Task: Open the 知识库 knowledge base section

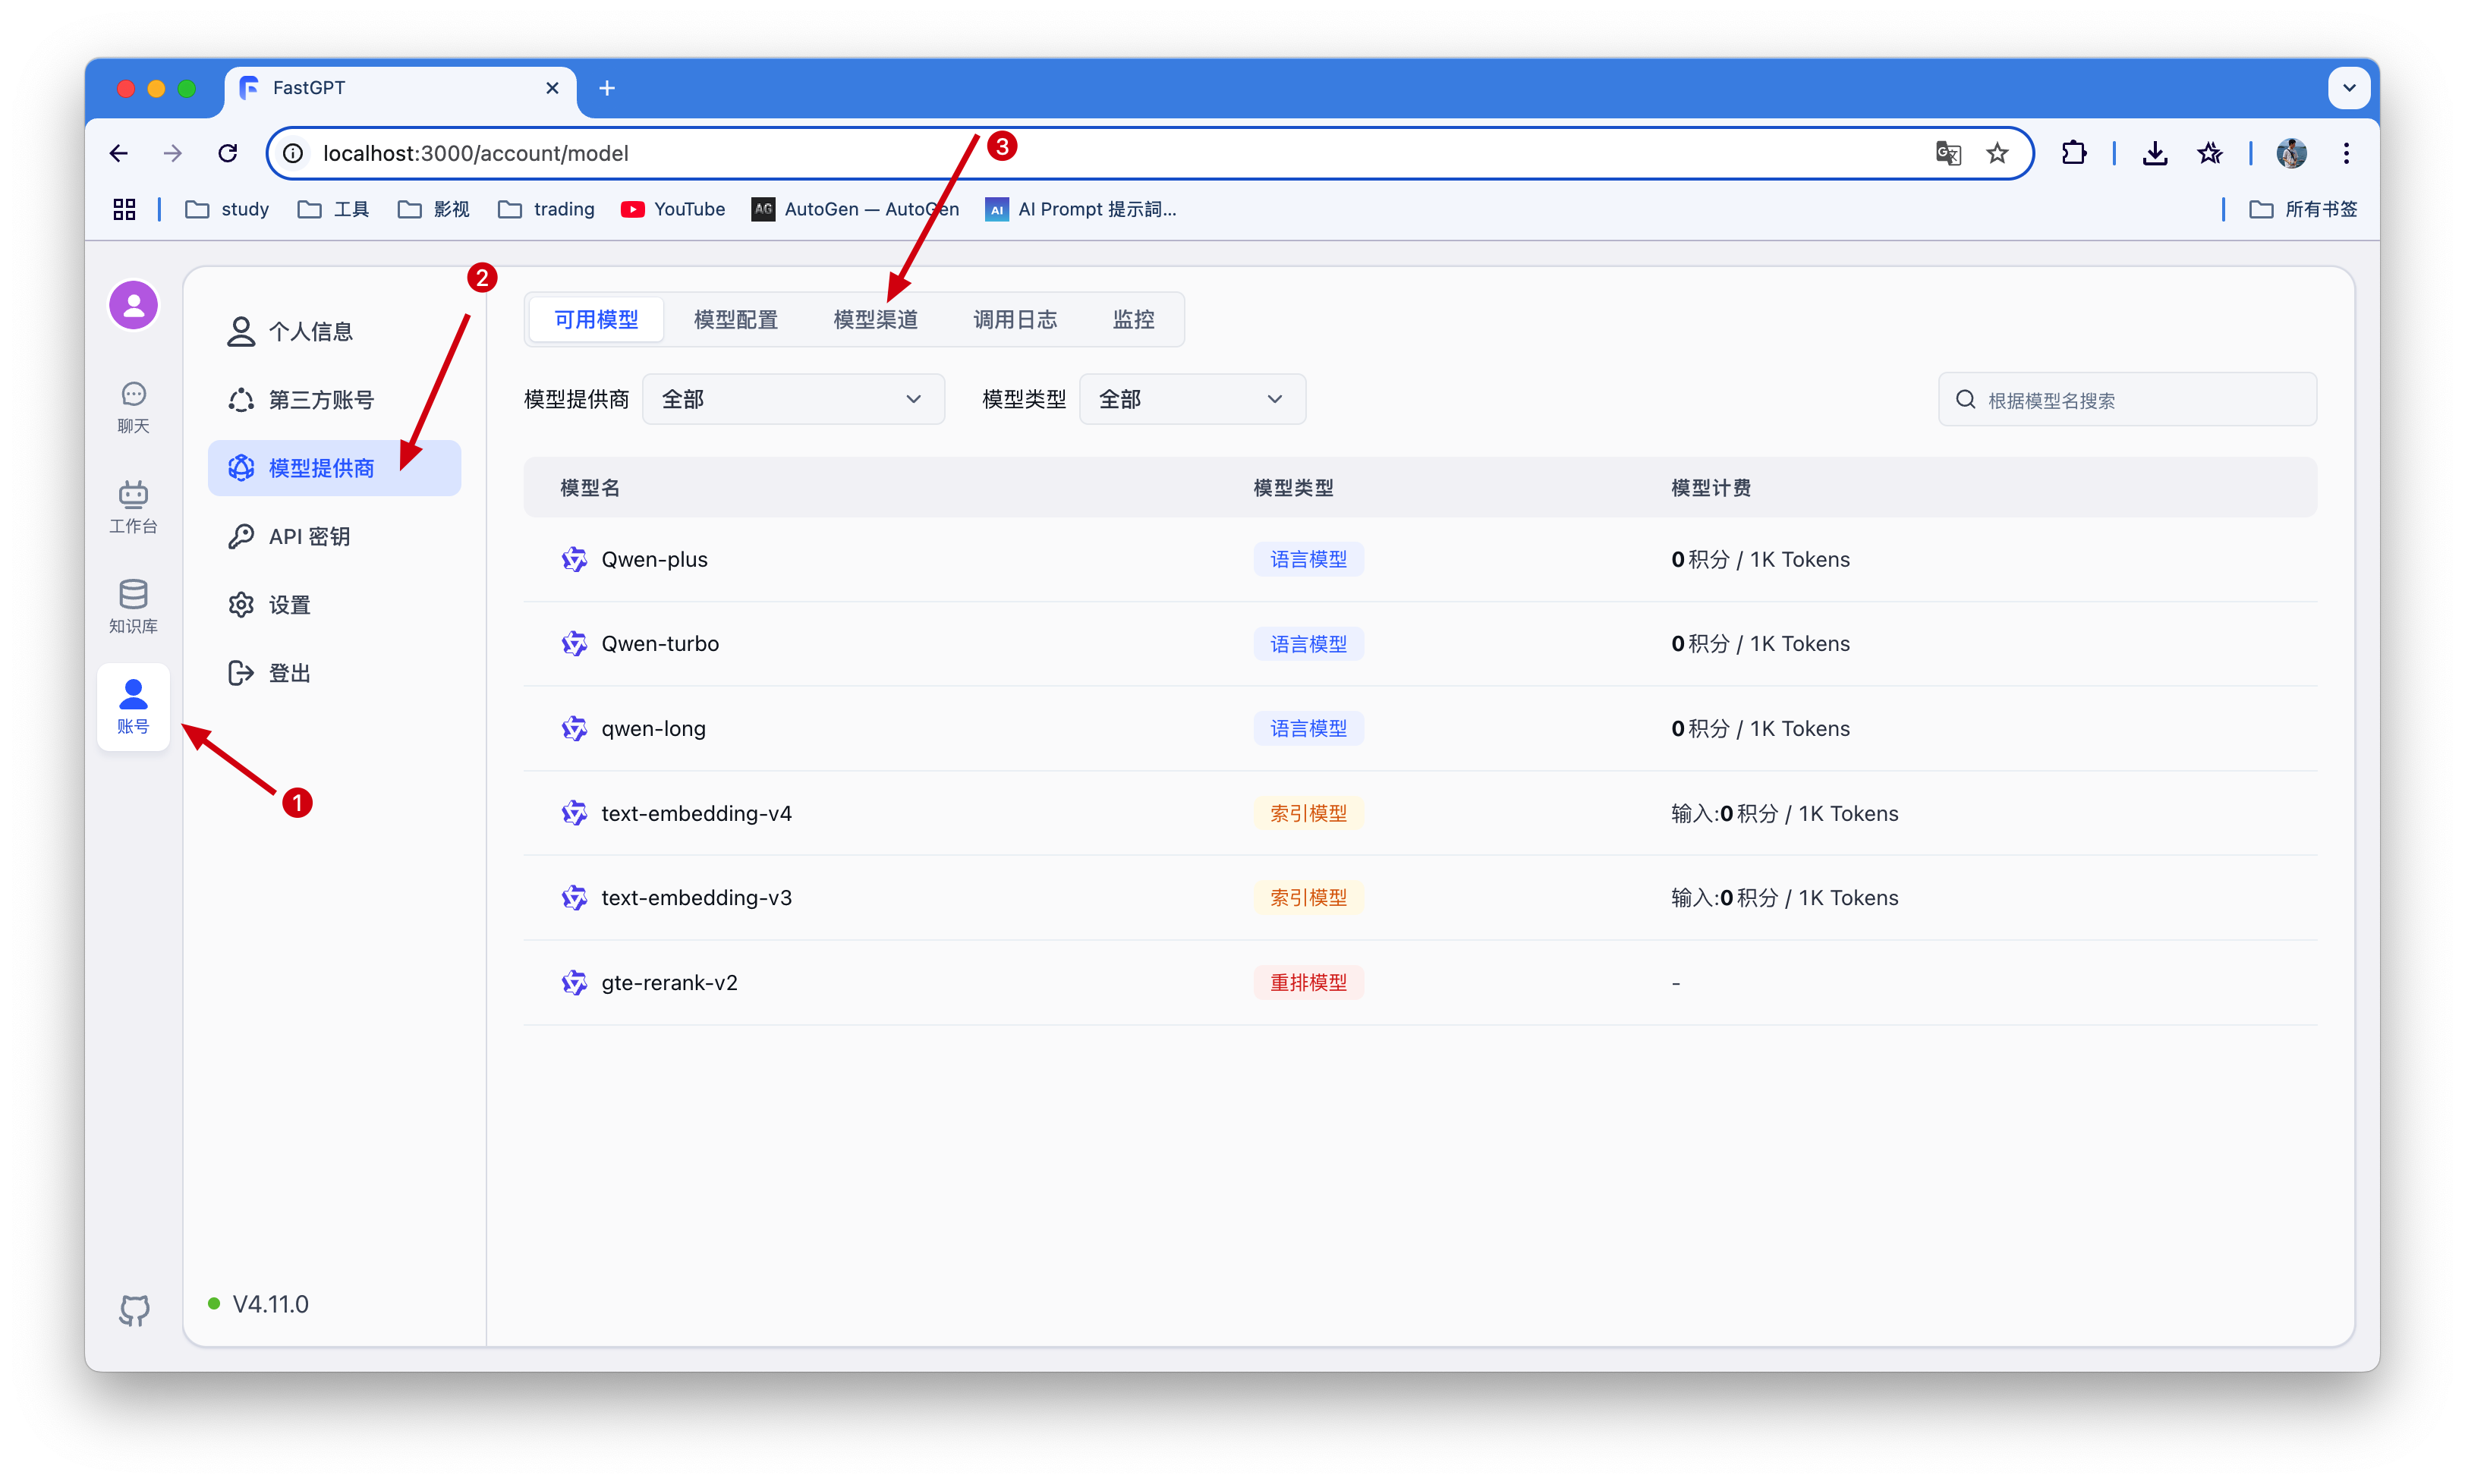Action: click(133, 606)
